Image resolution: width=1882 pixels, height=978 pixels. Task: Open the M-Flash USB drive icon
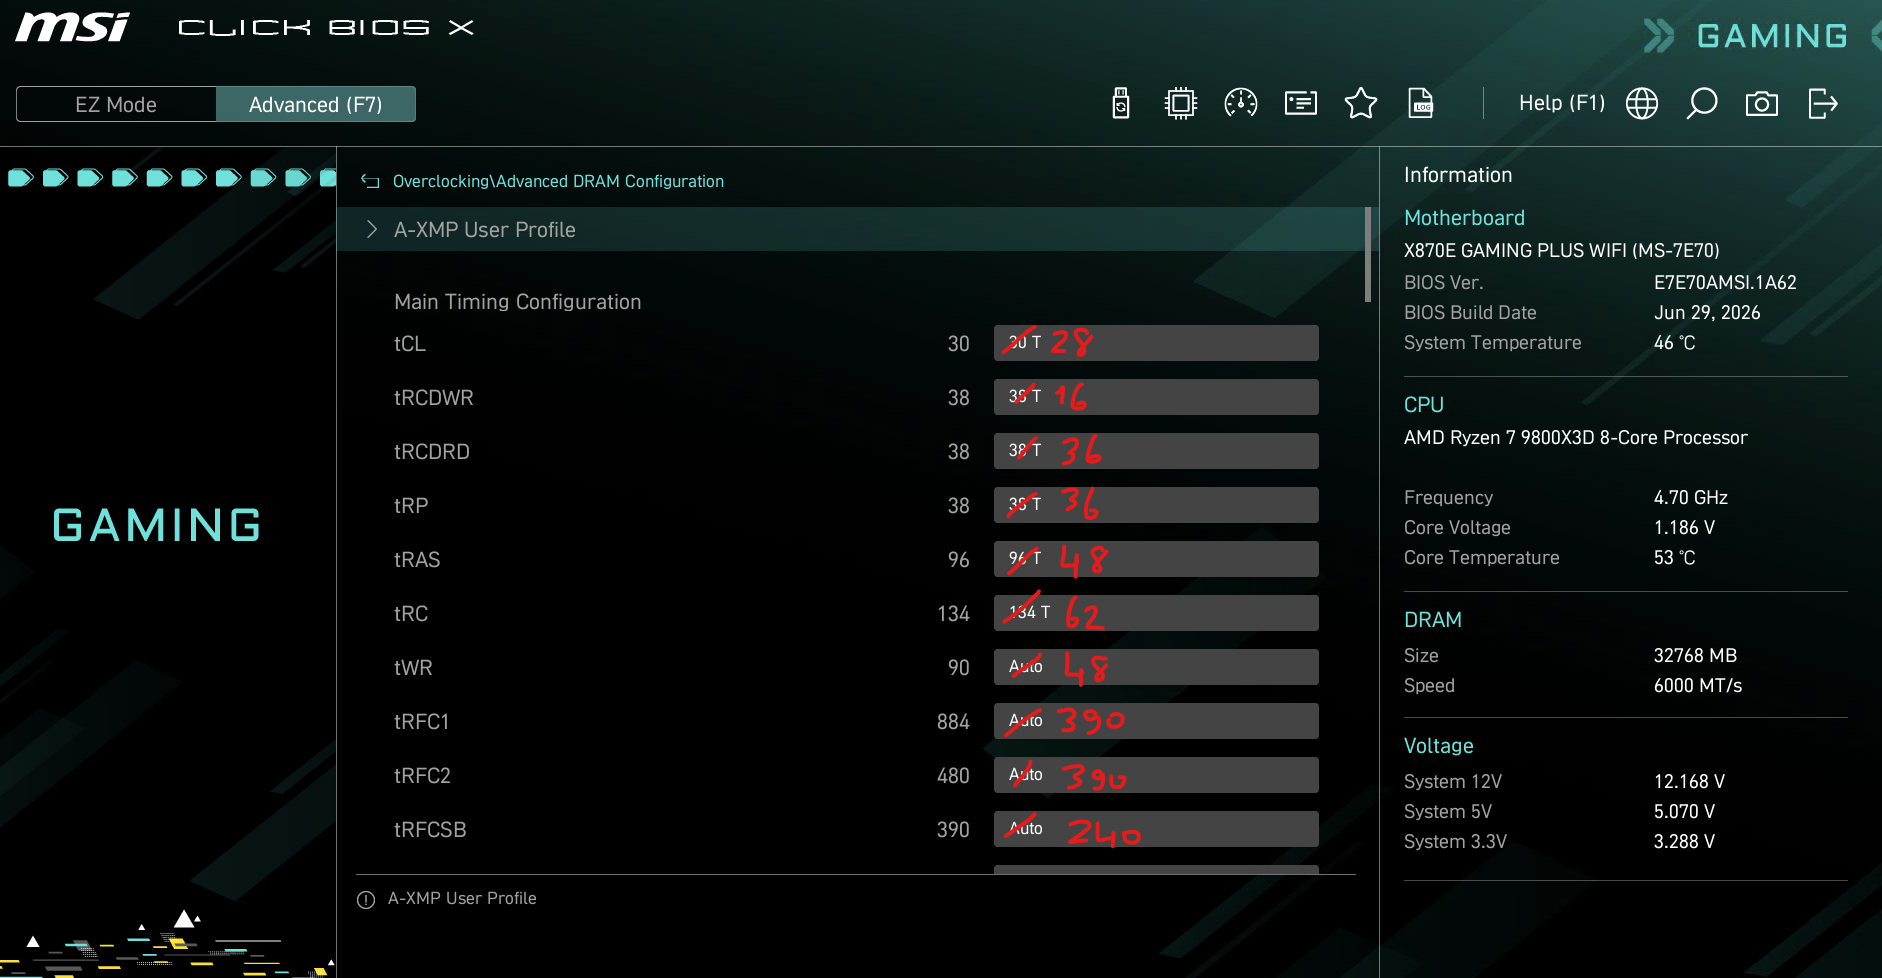1121,103
